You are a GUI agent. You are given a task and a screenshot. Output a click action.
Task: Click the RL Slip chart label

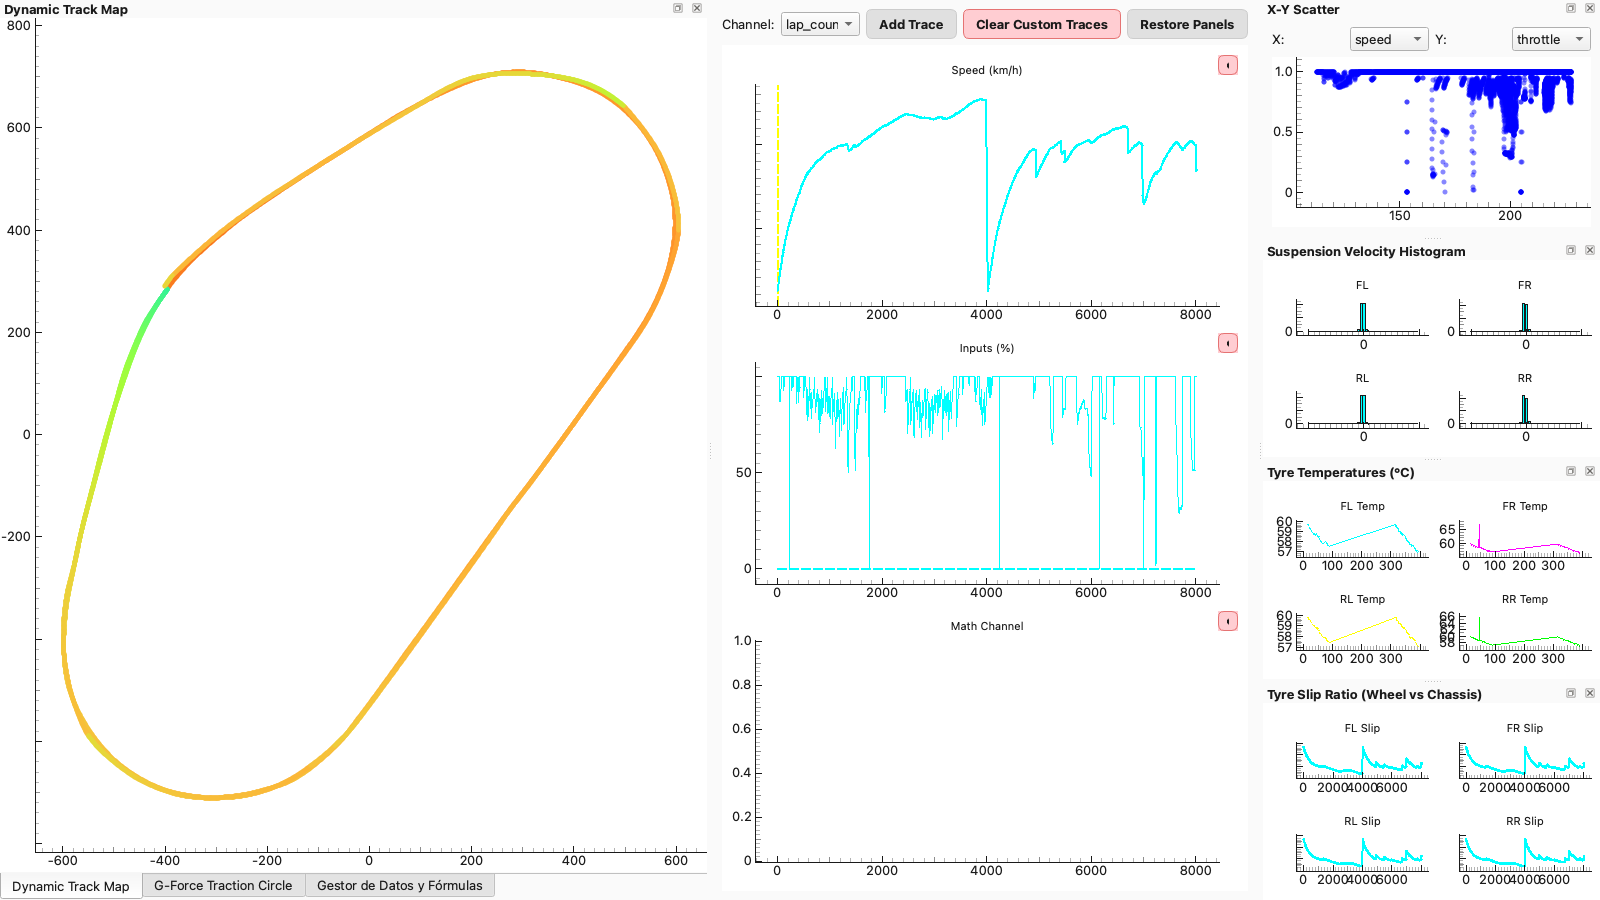(x=1362, y=821)
